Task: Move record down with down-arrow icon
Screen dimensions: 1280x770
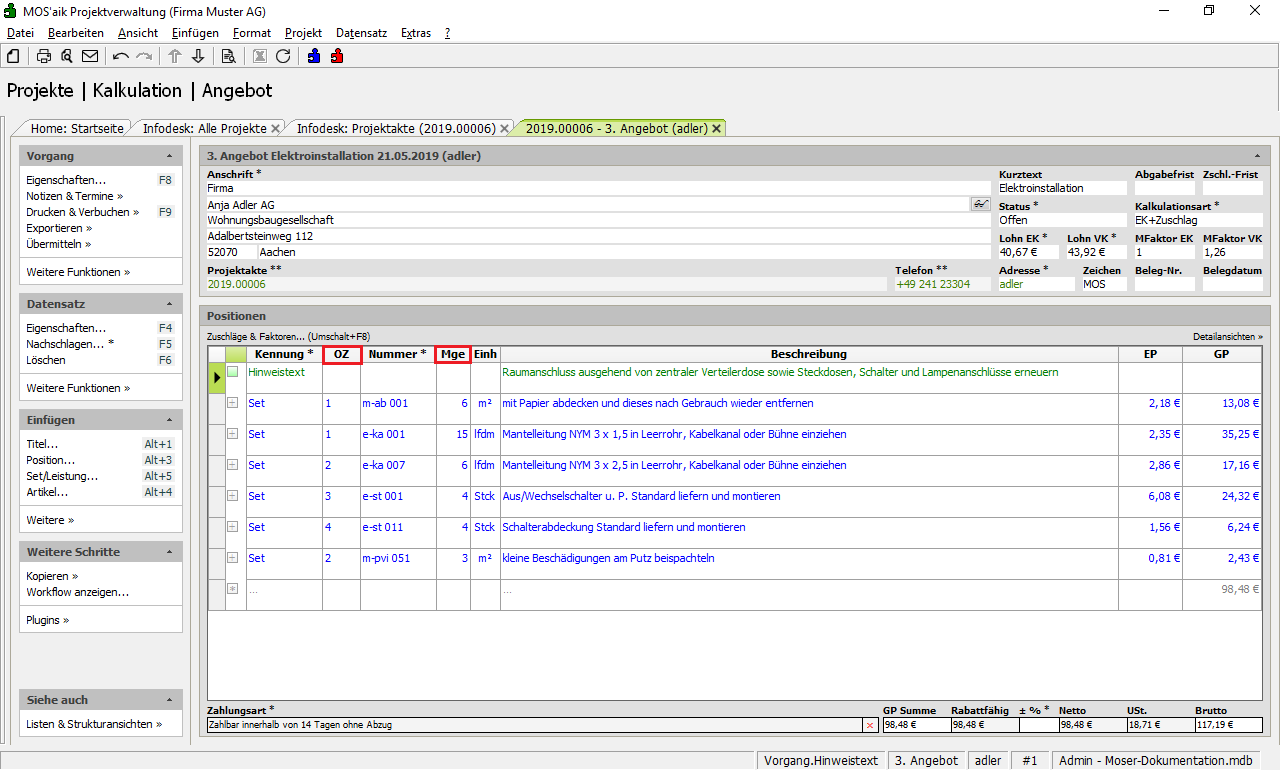Action: pyautogui.click(x=198, y=56)
